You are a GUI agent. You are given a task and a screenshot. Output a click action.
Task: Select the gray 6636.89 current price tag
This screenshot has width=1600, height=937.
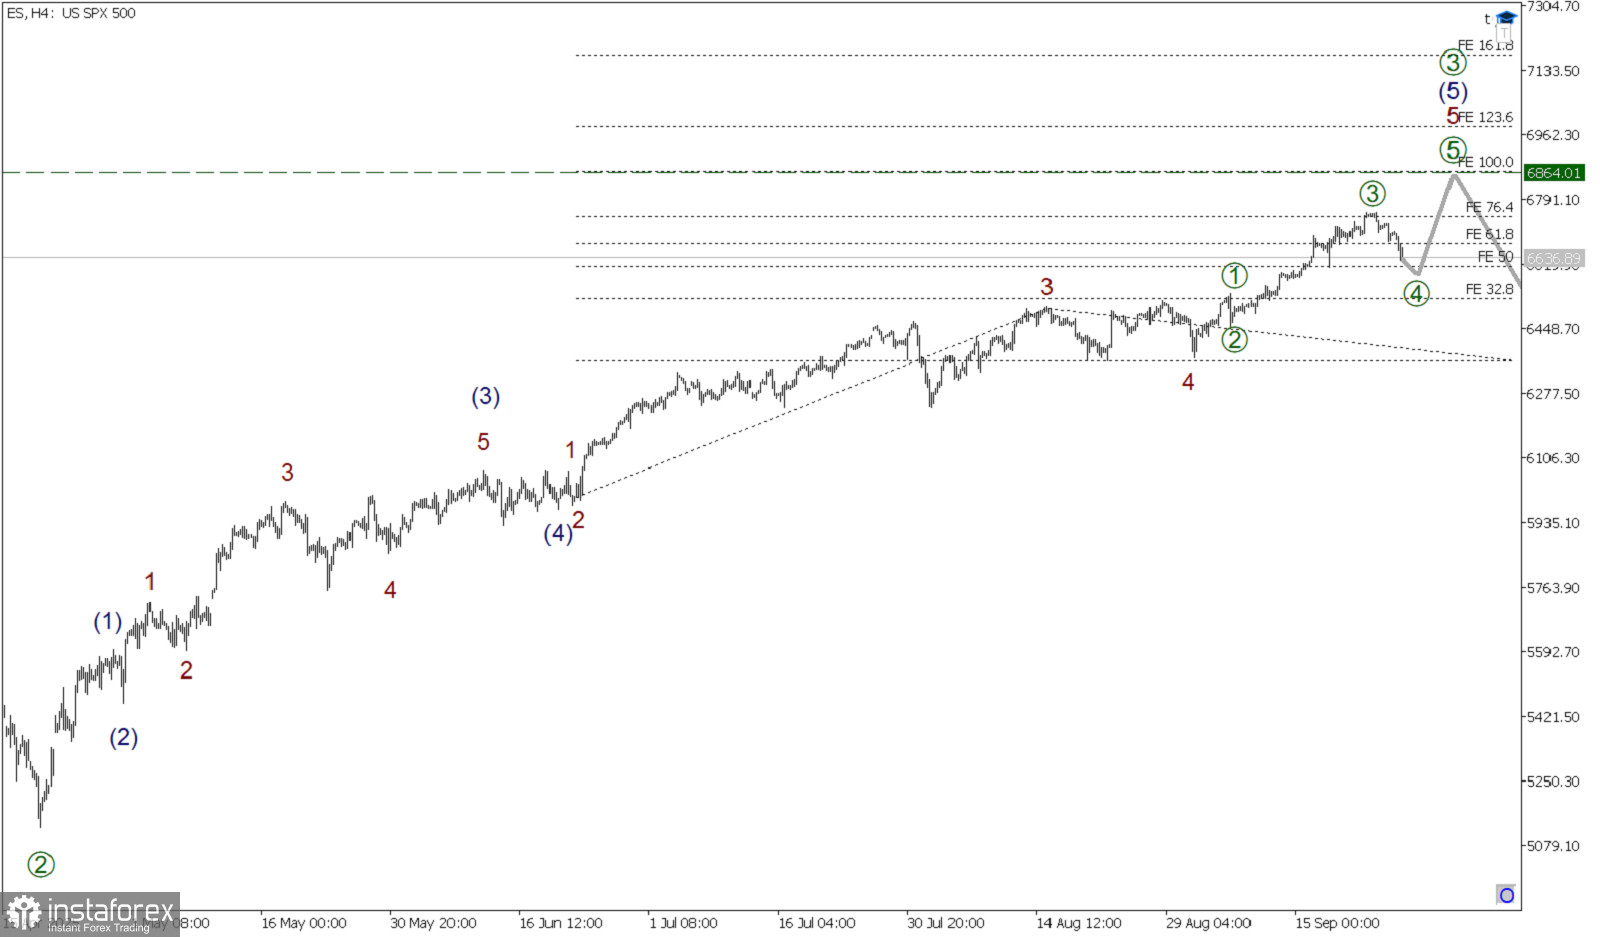(x=1553, y=258)
